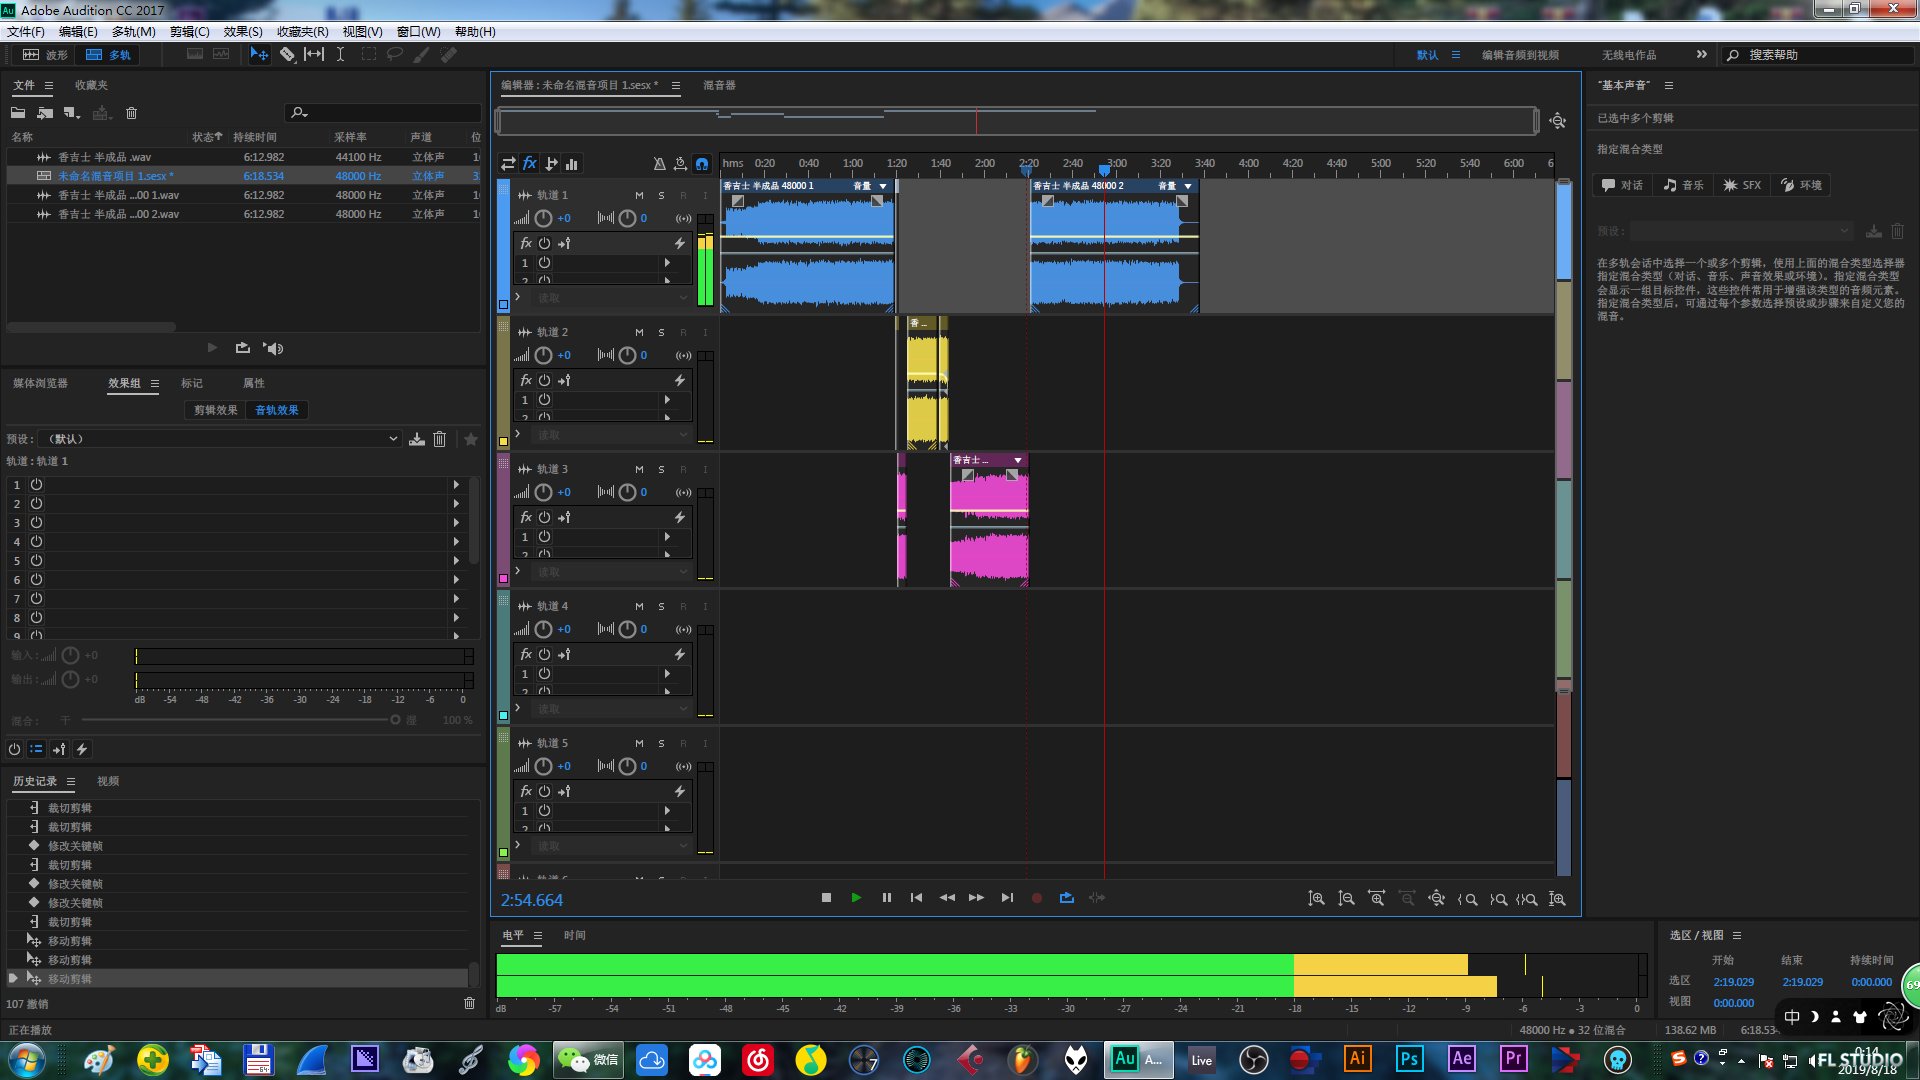Expand workspace overflow chevron in top bar

tap(1702, 54)
